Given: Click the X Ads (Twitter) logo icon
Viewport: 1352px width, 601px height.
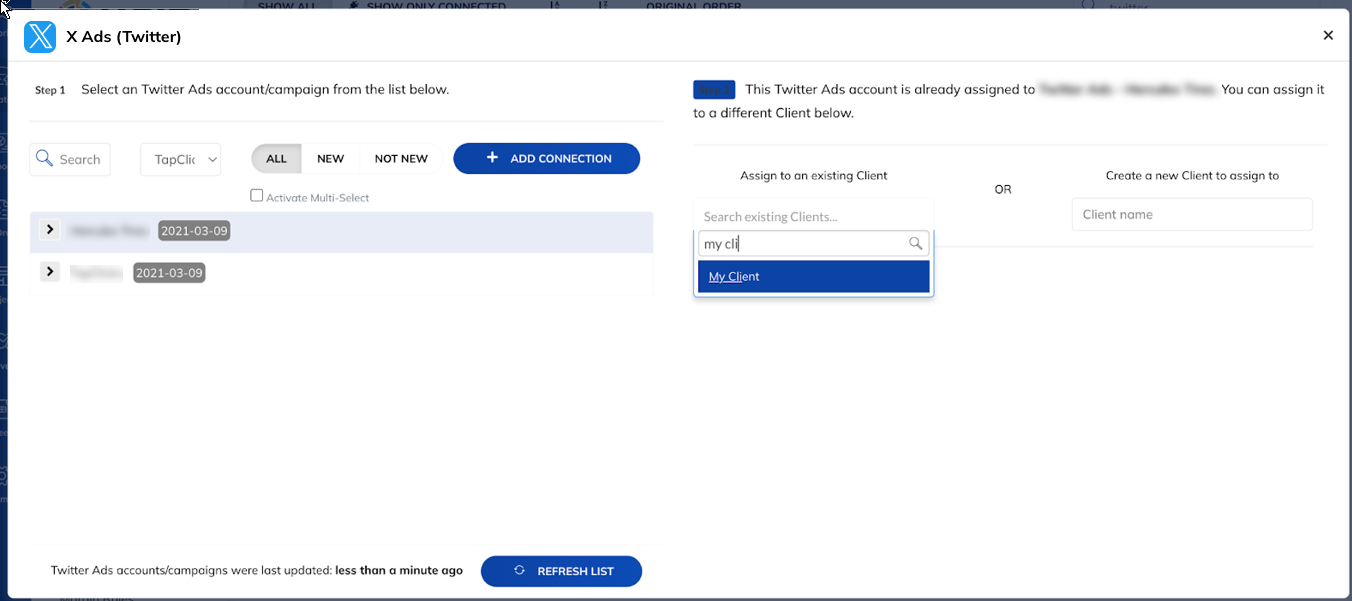Looking at the screenshot, I should tap(40, 36).
